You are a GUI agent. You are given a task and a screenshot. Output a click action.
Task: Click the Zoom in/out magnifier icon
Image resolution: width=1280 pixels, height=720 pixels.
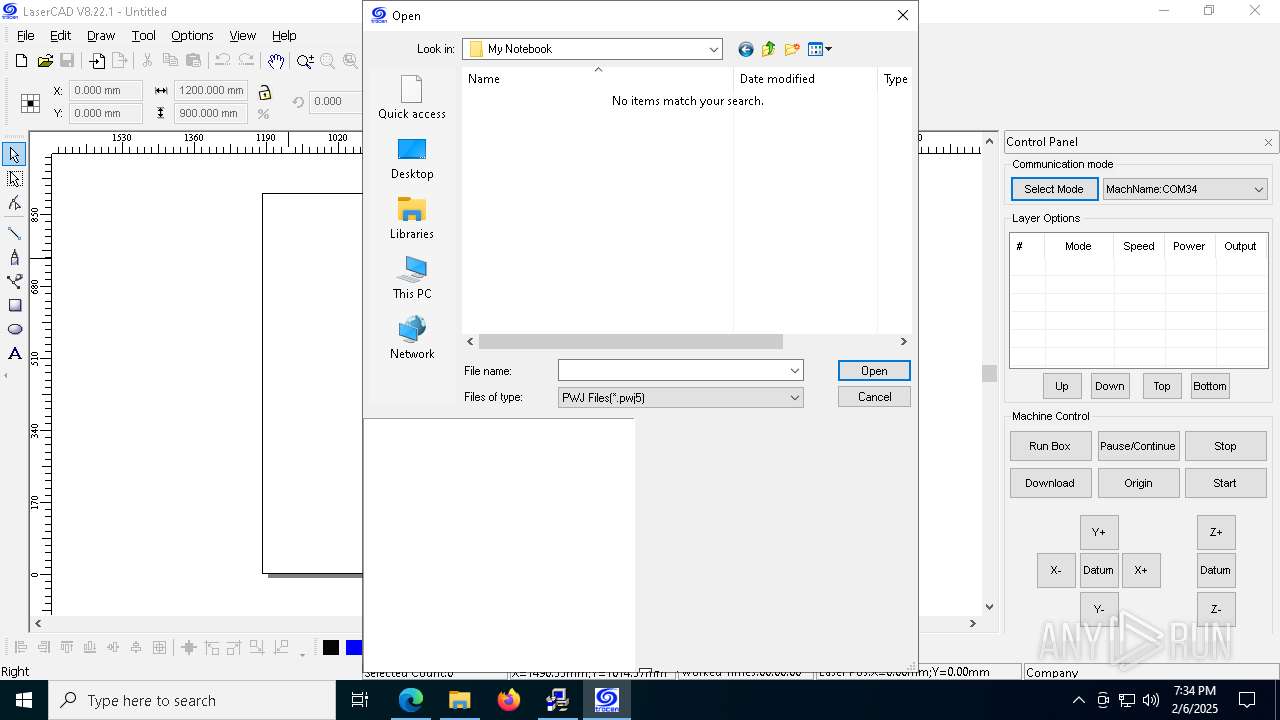tap(305, 61)
